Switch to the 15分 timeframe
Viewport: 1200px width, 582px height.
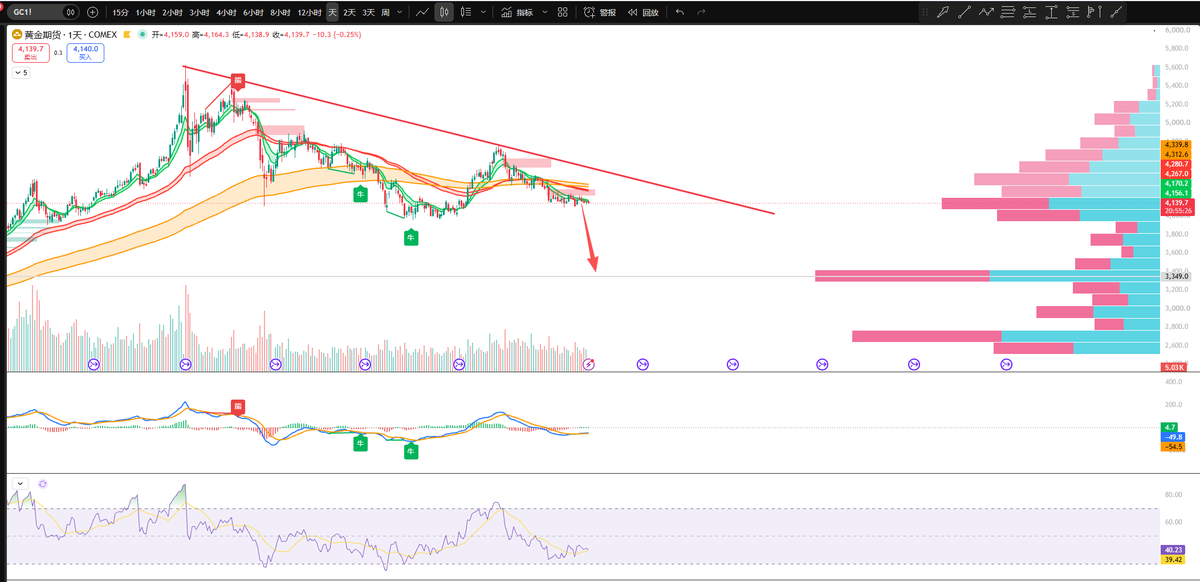pos(120,12)
